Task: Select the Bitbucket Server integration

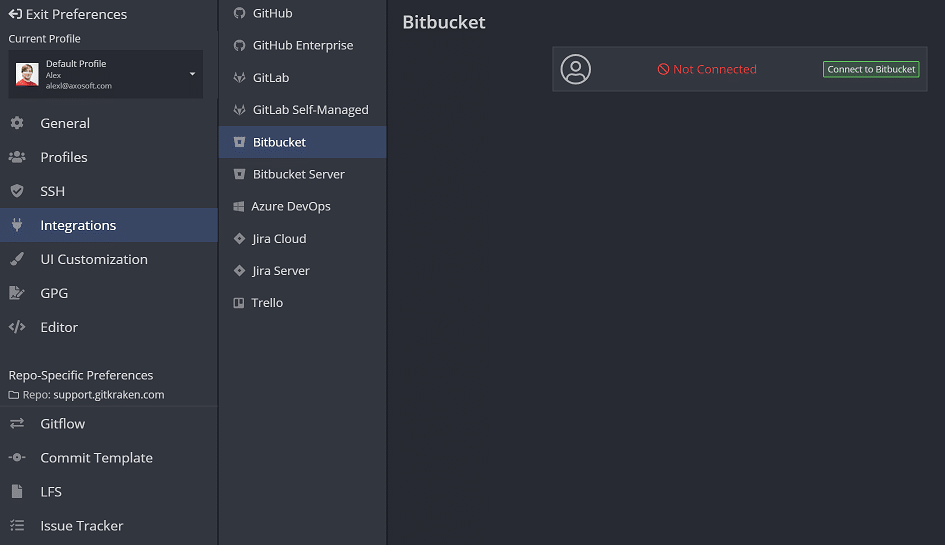Action: coord(303,174)
